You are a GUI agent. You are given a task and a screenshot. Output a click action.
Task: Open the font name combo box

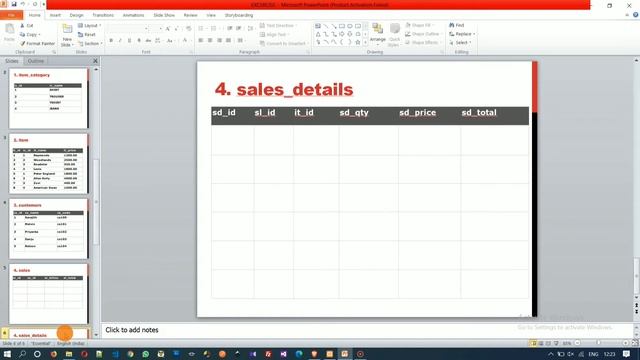point(127,29)
